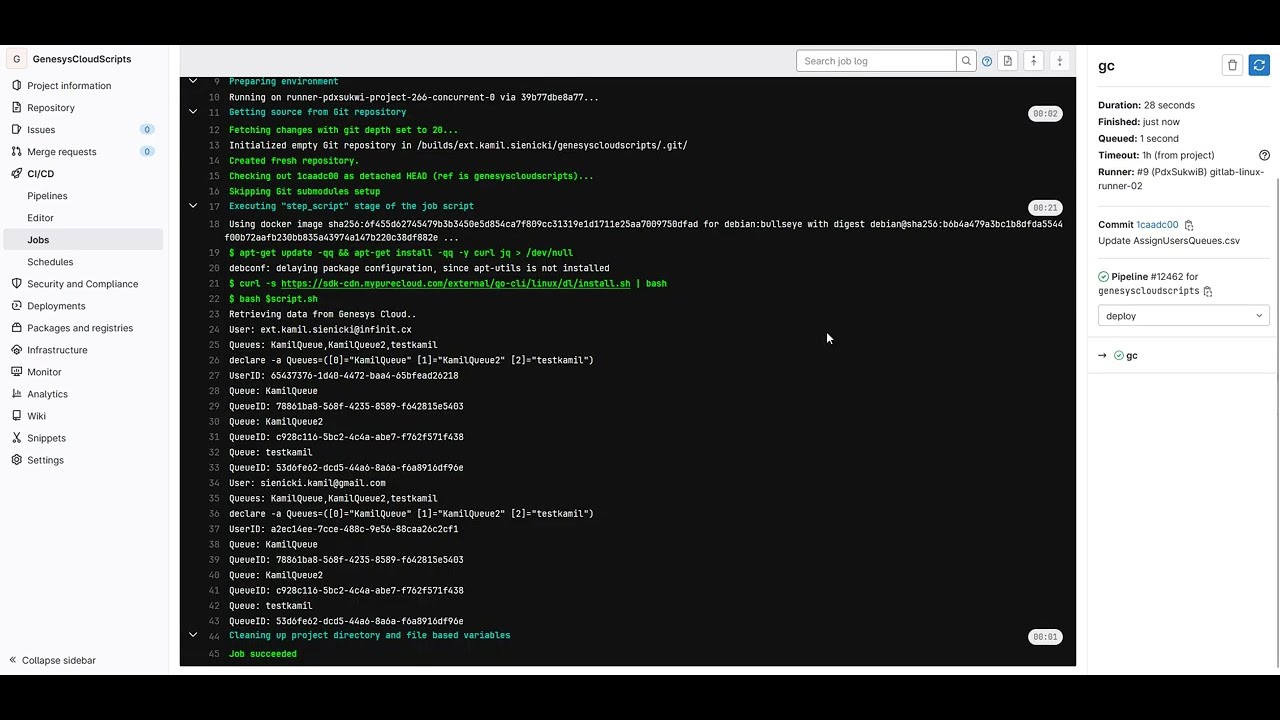The image size is (1280, 720).
Task: Click the Issues sidebar icon
Action: [x=17, y=130]
